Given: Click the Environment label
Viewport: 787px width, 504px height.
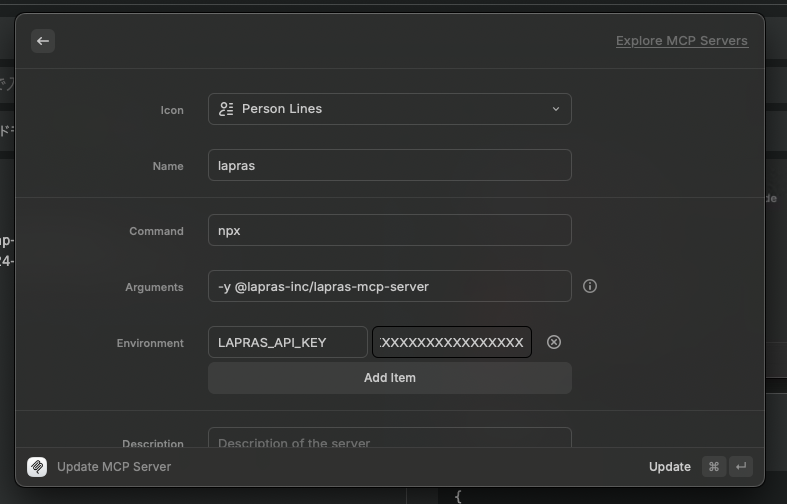Looking at the screenshot, I should [150, 343].
